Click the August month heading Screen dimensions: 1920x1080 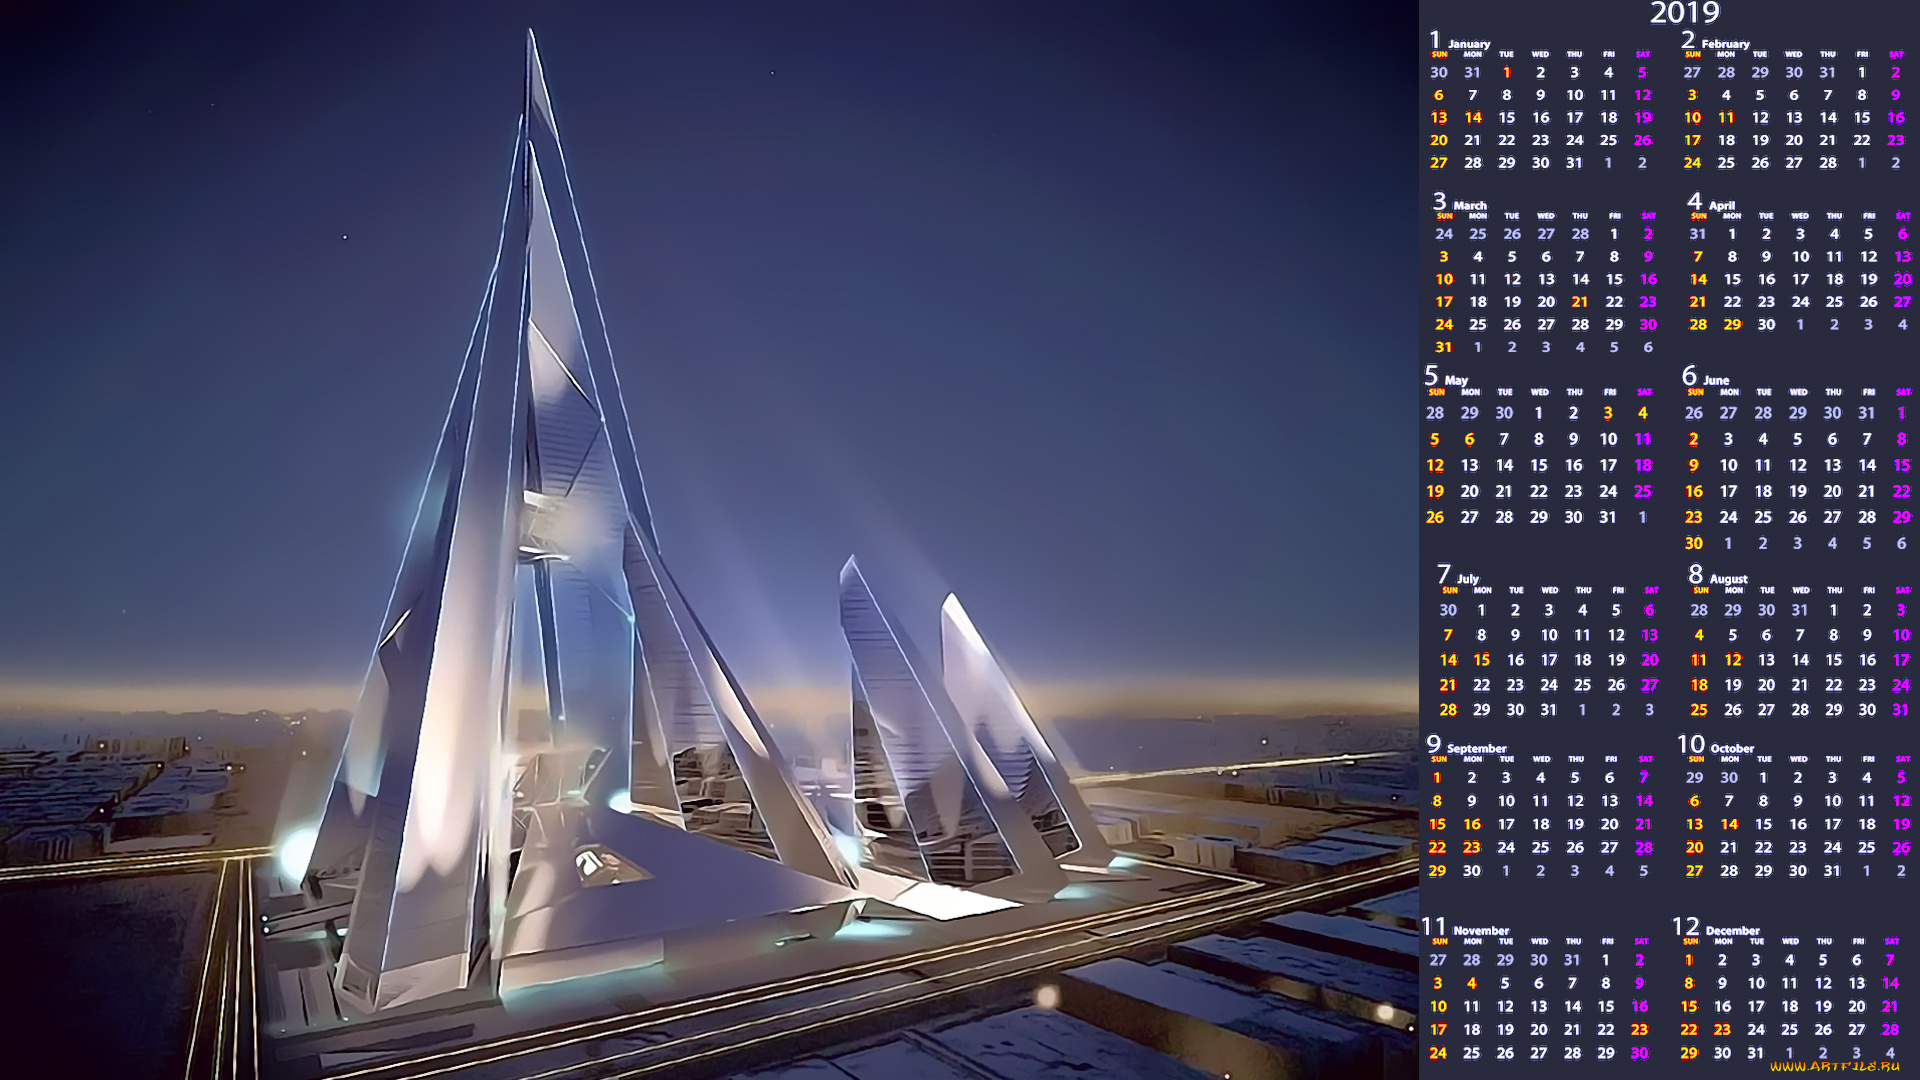pyautogui.click(x=1728, y=579)
